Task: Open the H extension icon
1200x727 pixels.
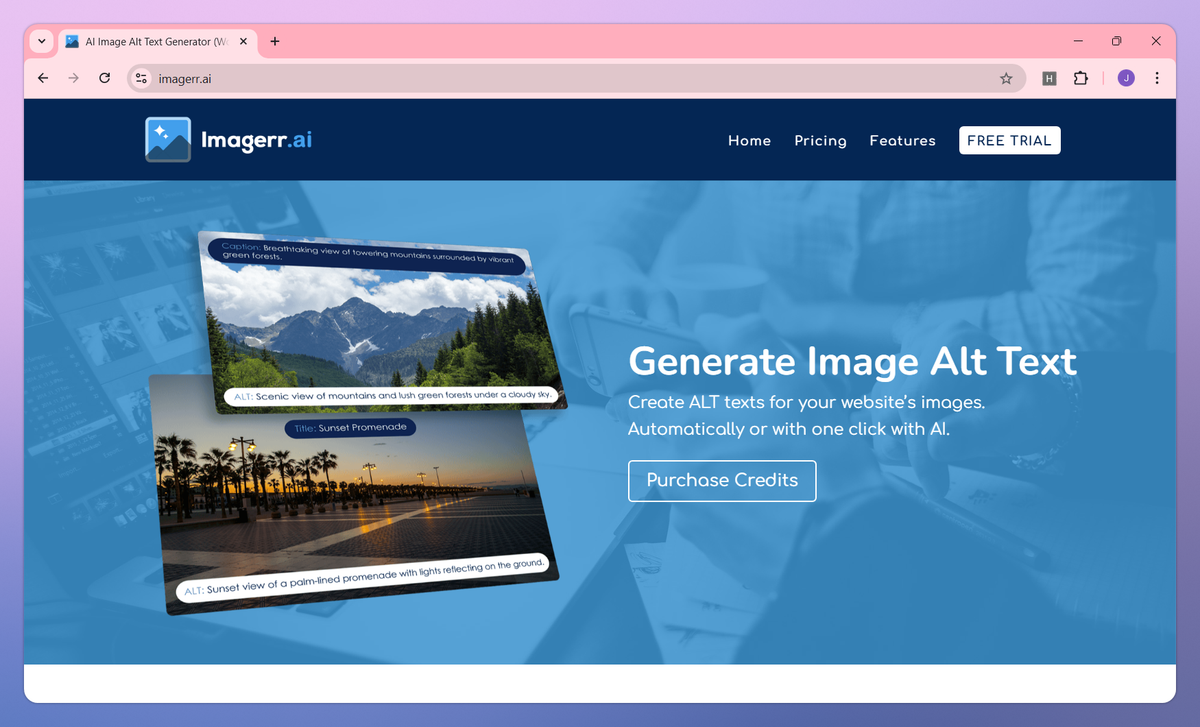Action: click(1049, 78)
